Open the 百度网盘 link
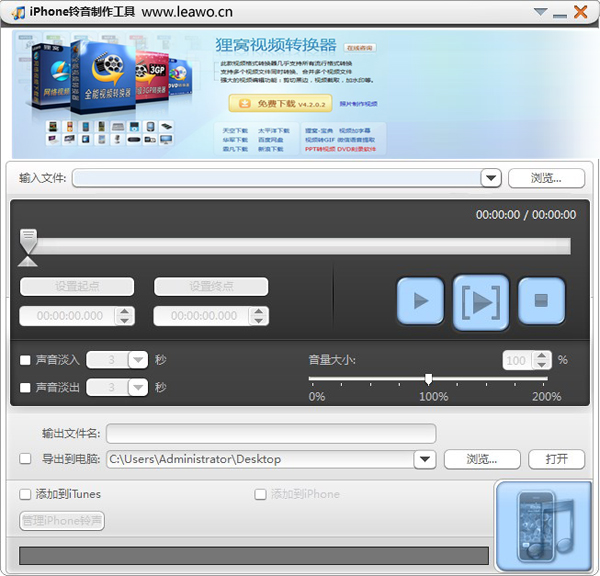The image size is (600, 576). (271, 140)
